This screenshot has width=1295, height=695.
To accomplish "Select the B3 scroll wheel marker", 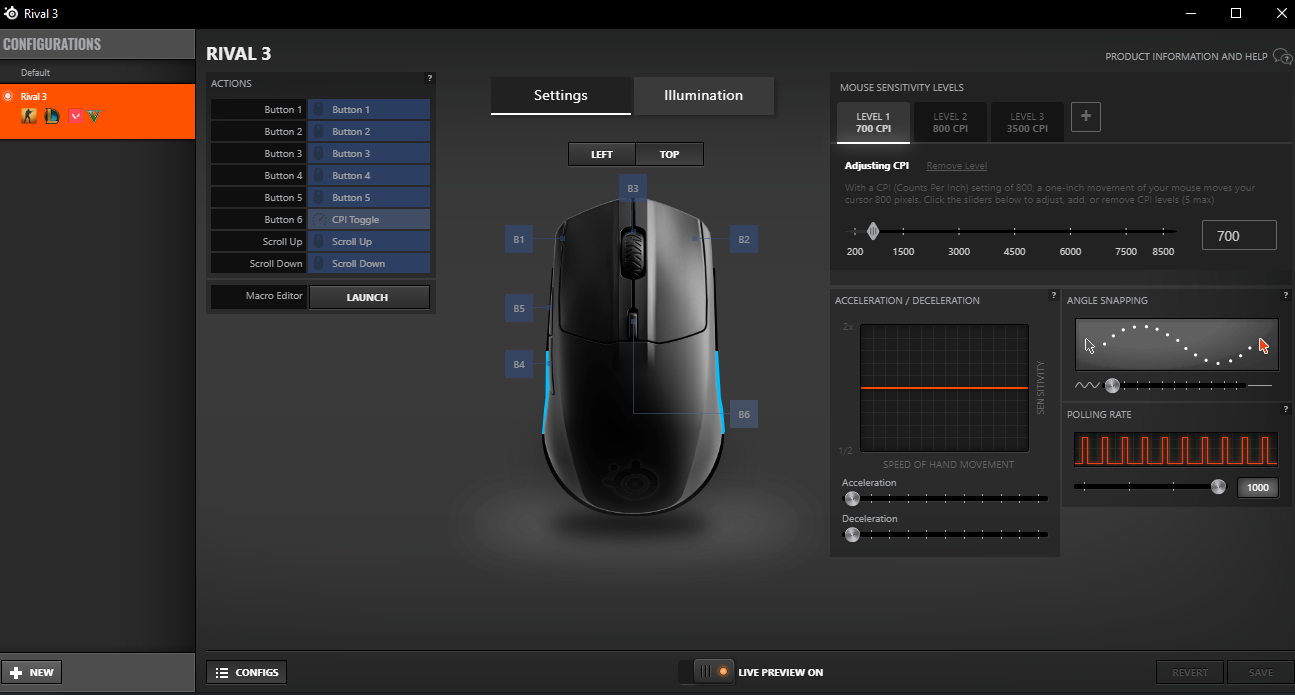I will (x=633, y=188).
